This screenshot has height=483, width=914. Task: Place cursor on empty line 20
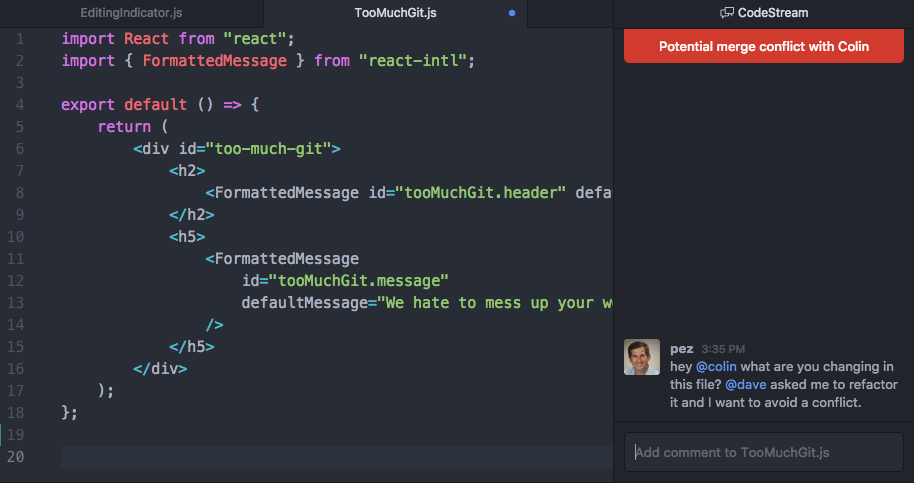coord(300,457)
